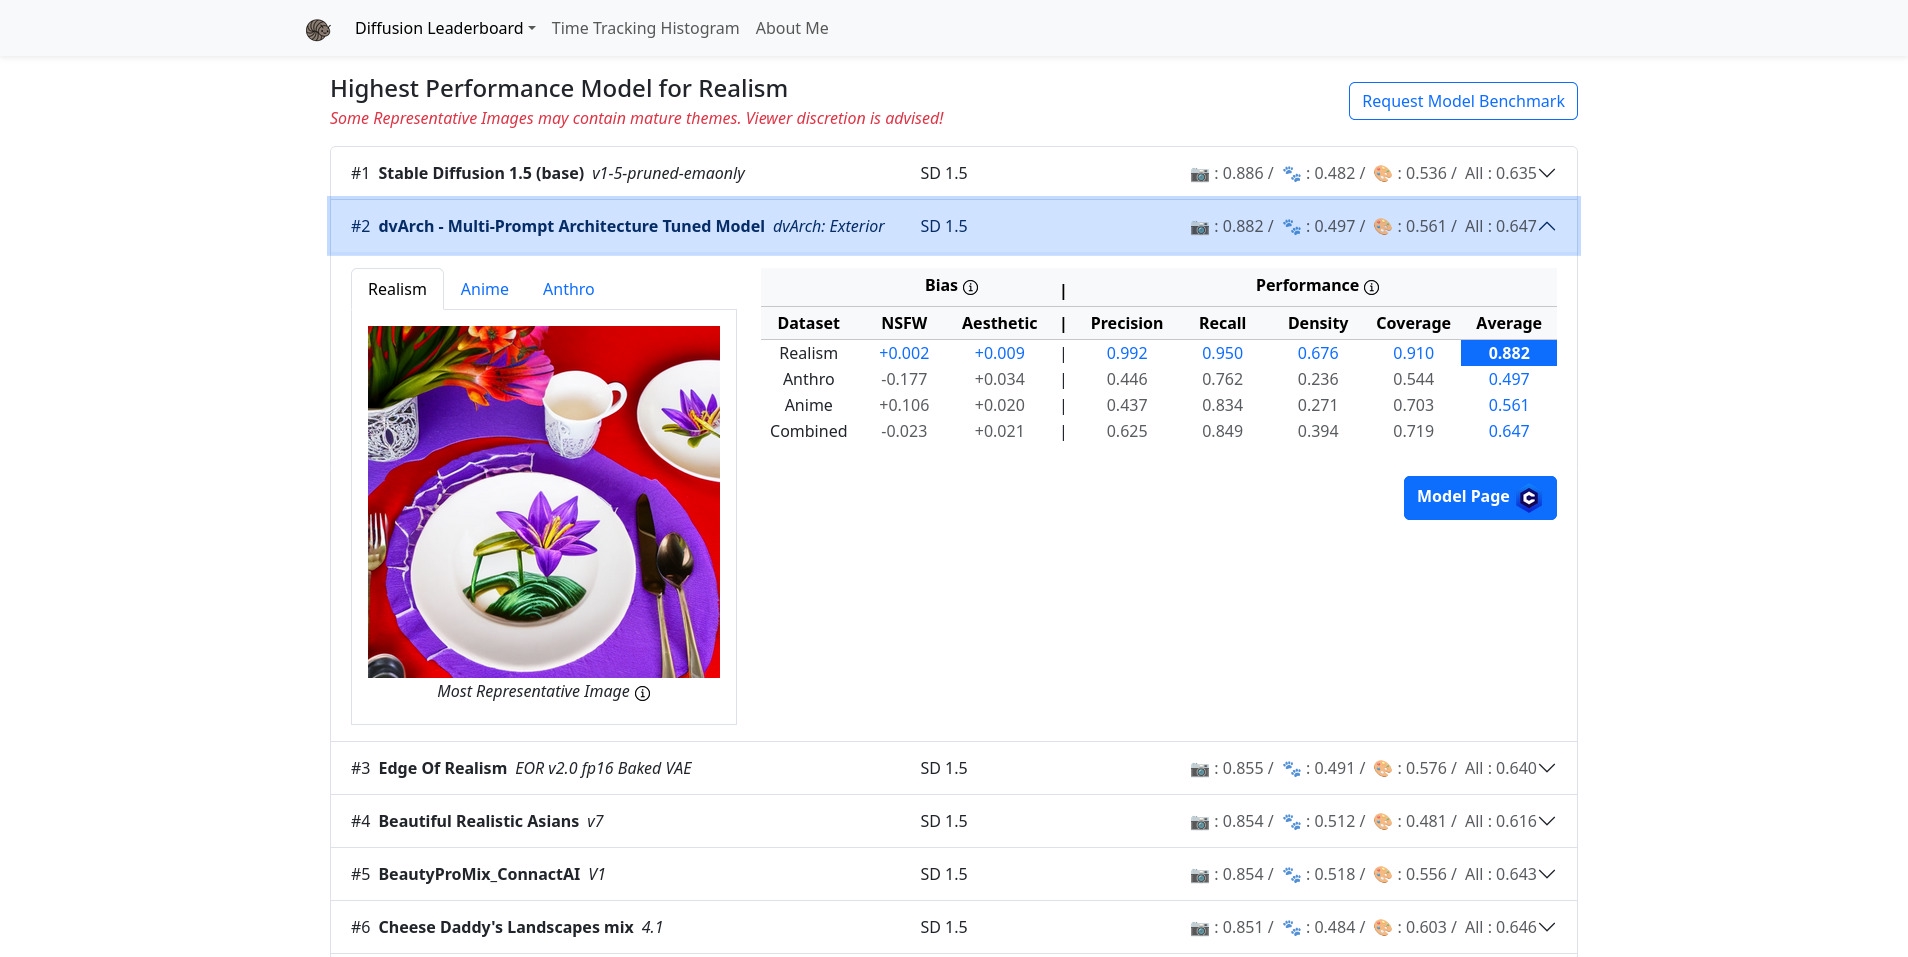Click the camera icon in the Stable Diffusion 1.5 row
Screen dimensions: 1908x957
point(1199,174)
